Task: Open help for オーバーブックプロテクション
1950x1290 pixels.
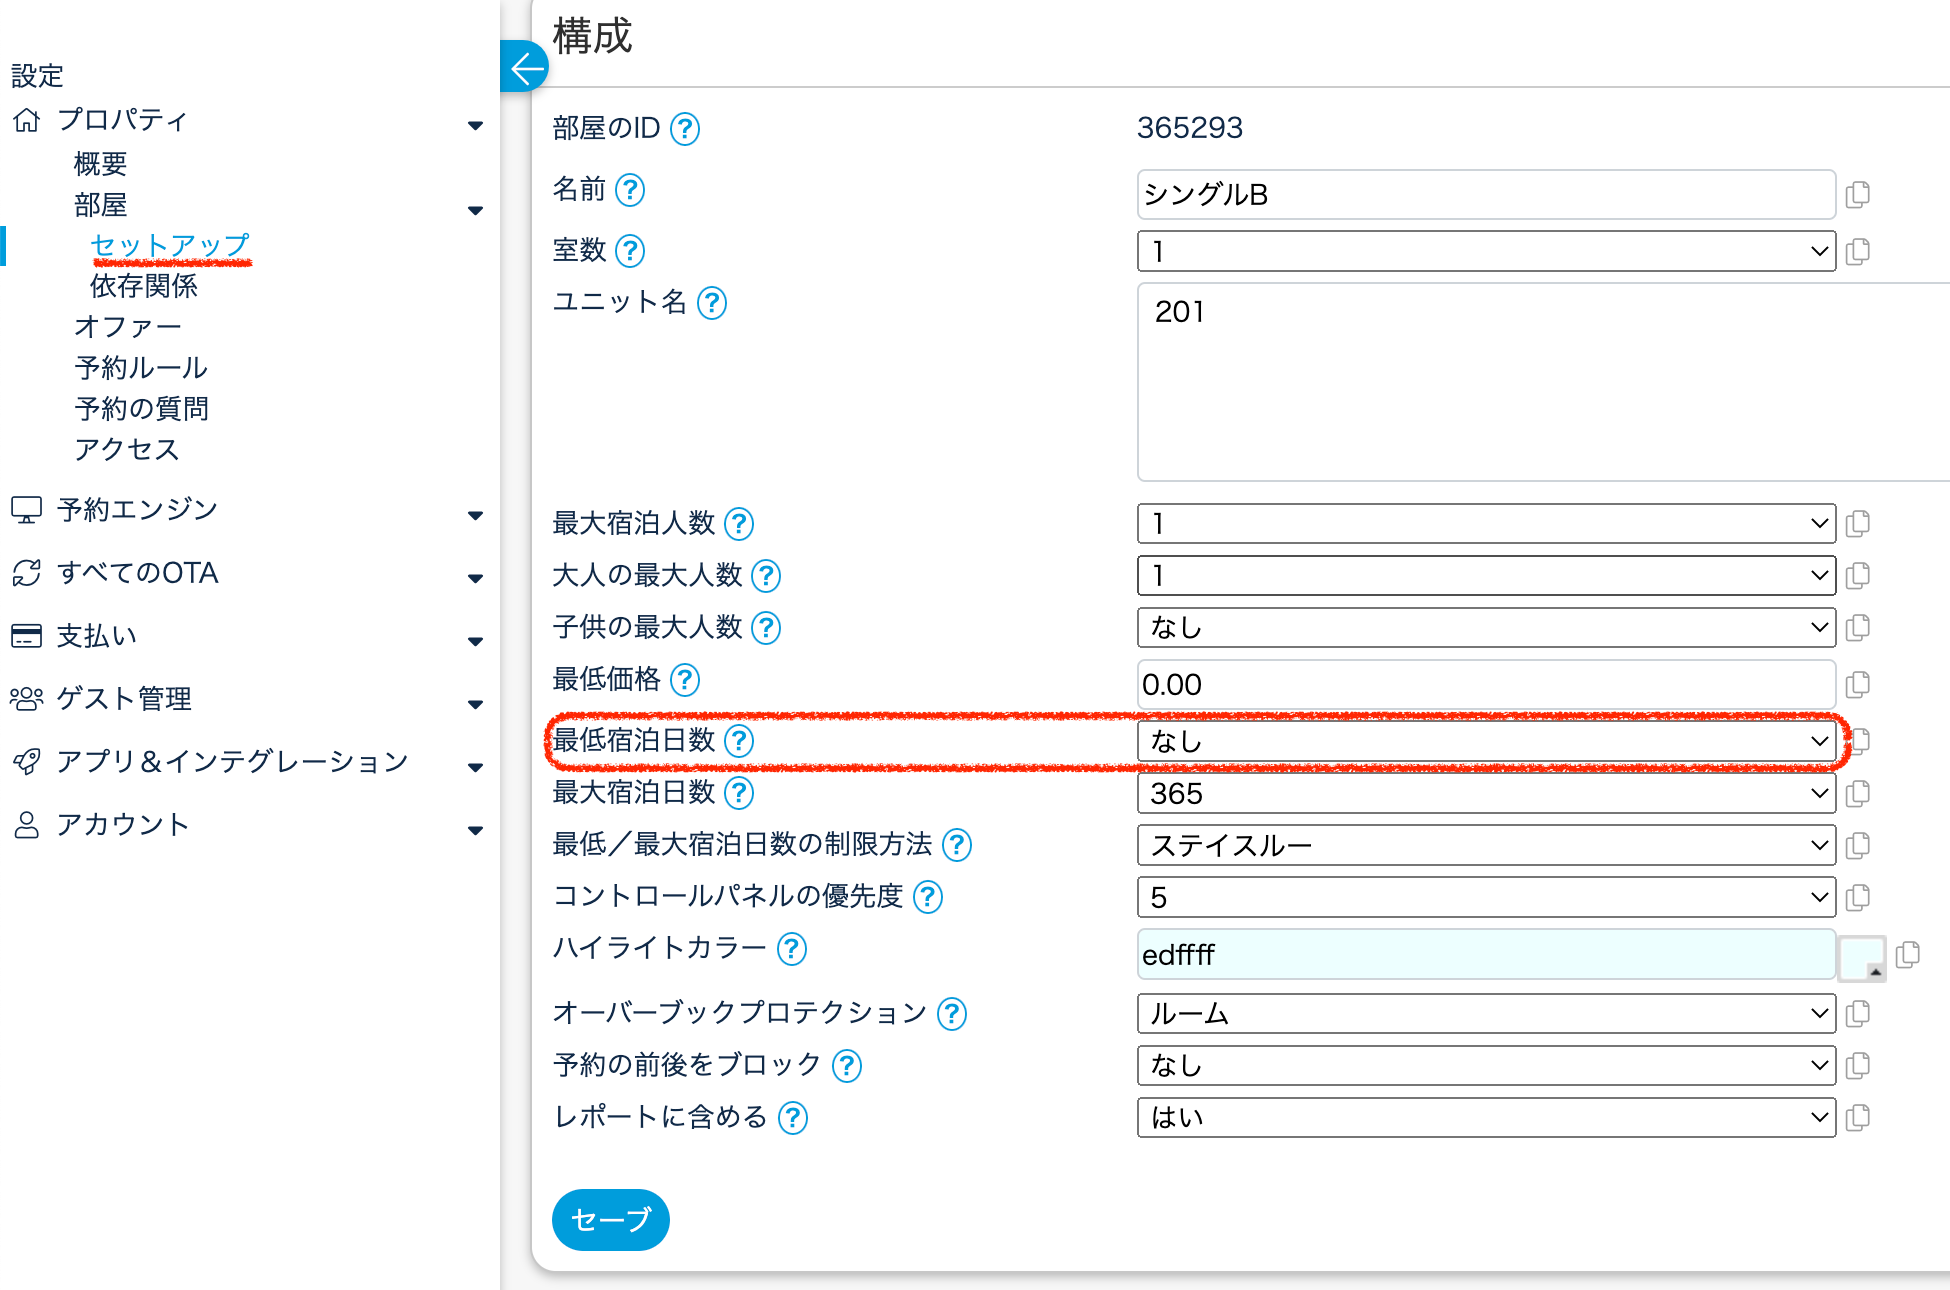Action: [x=952, y=1014]
